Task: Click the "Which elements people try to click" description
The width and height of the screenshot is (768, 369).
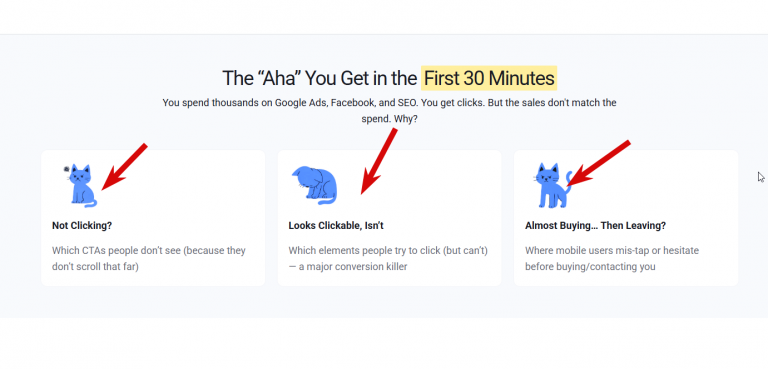Action: click(x=388, y=259)
